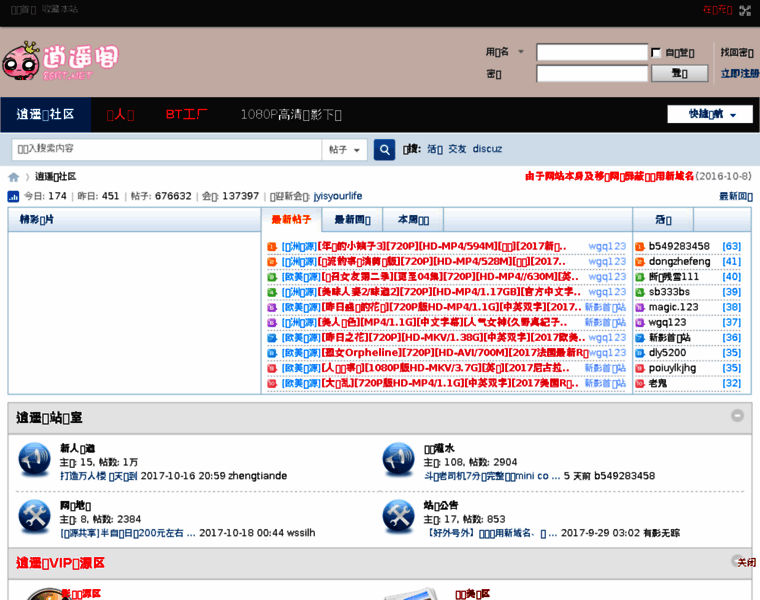Viewport: 760px width, 600px height.
Task: Open the forum tools icon with 2384 posts
Action: (34, 516)
